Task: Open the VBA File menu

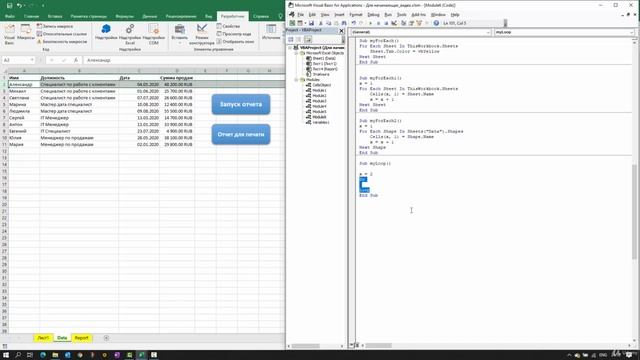Action: click(x=300, y=15)
